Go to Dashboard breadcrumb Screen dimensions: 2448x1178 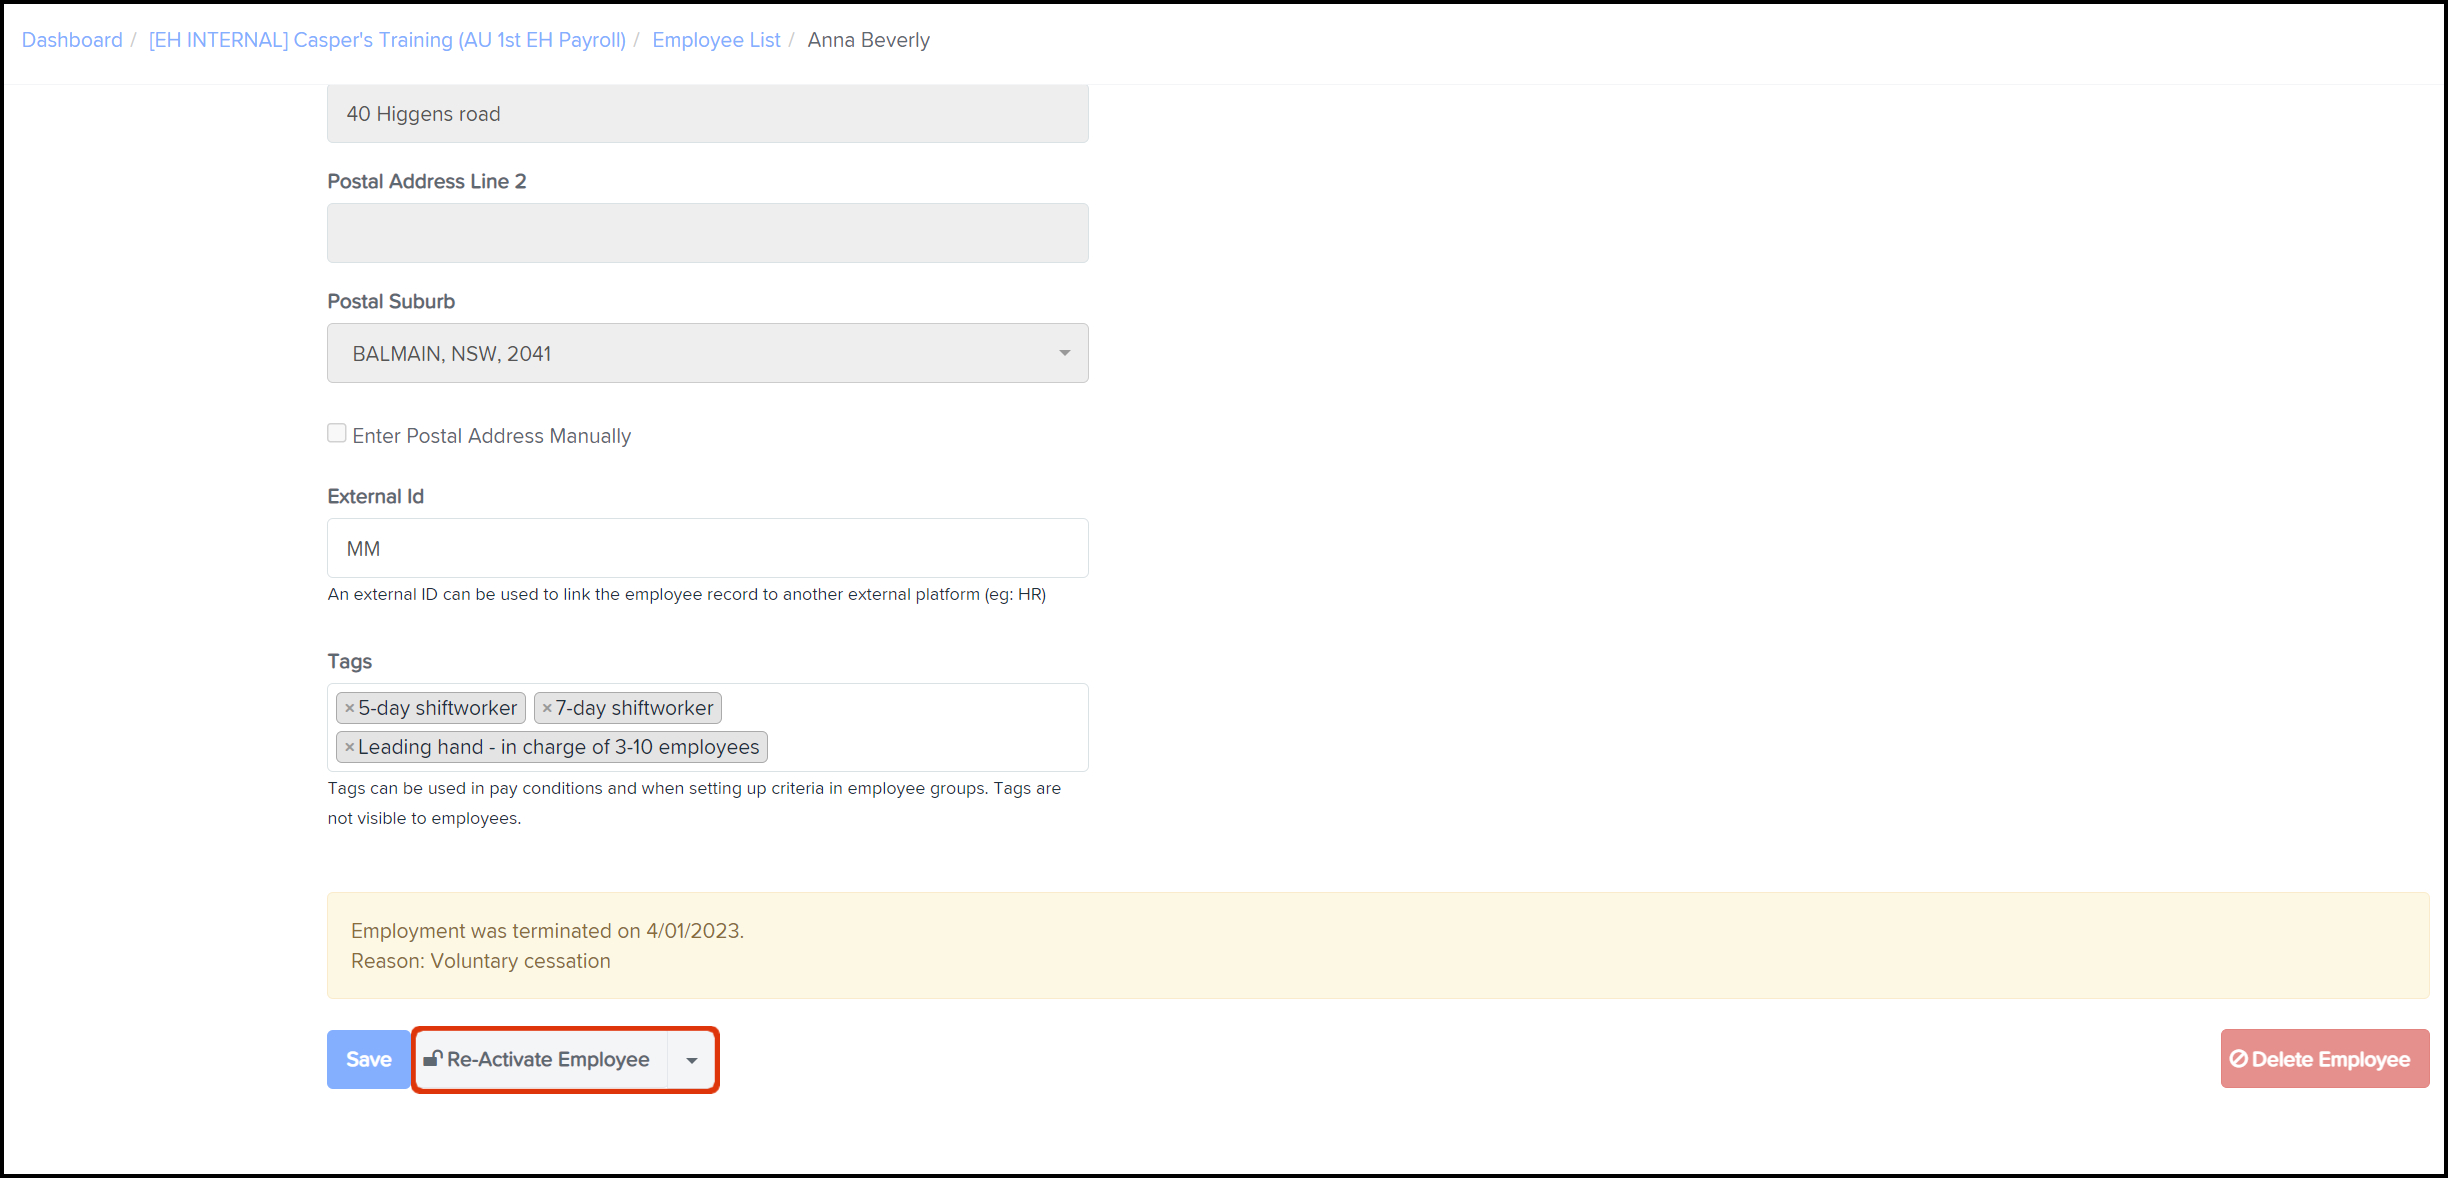pyautogui.click(x=72, y=40)
